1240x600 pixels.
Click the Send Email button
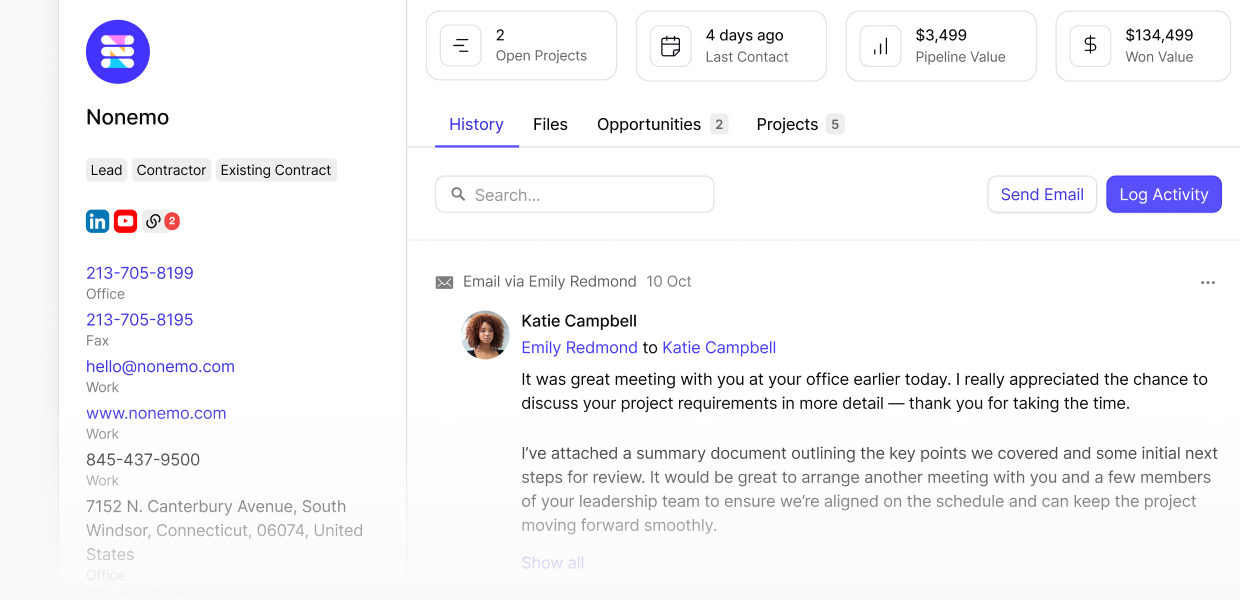coord(1042,194)
